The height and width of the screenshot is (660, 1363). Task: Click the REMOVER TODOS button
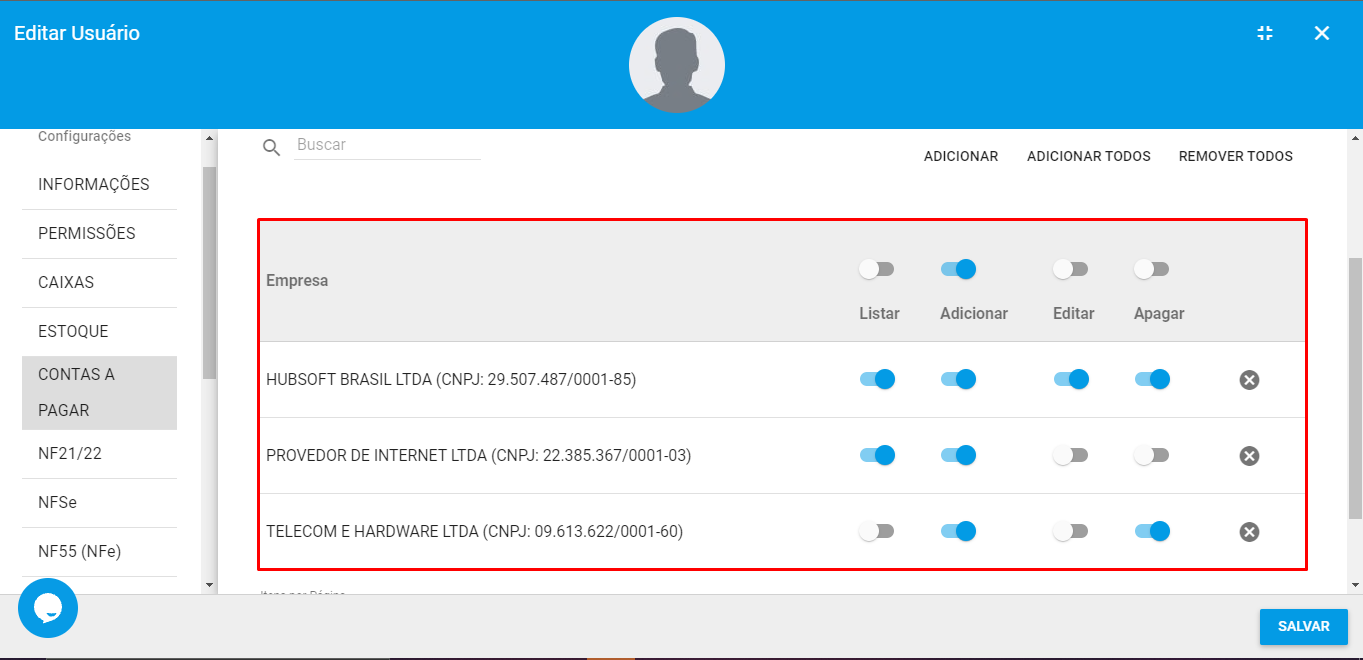tap(1236, 156)
